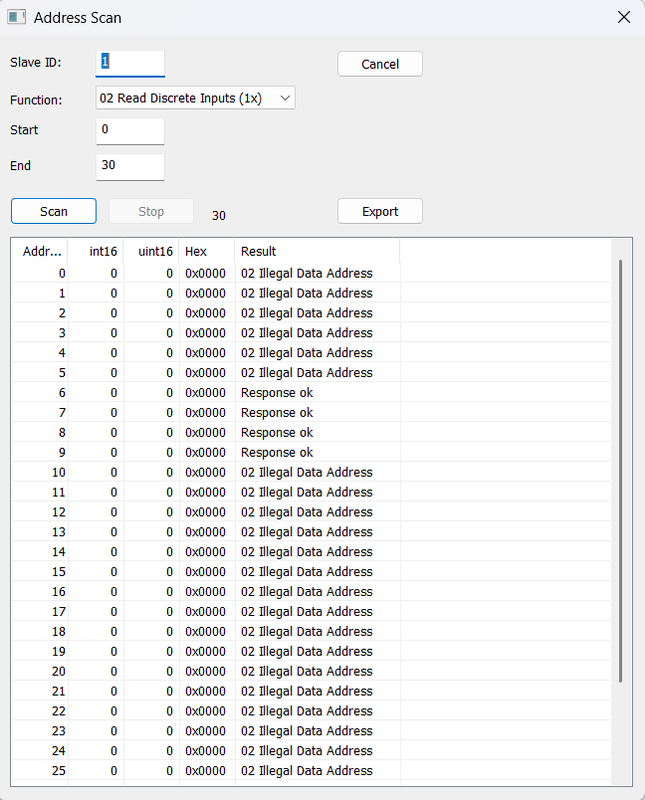Click the Address Scan window title icon
This screenshot has height=800, width=645.
pos(16,18)
